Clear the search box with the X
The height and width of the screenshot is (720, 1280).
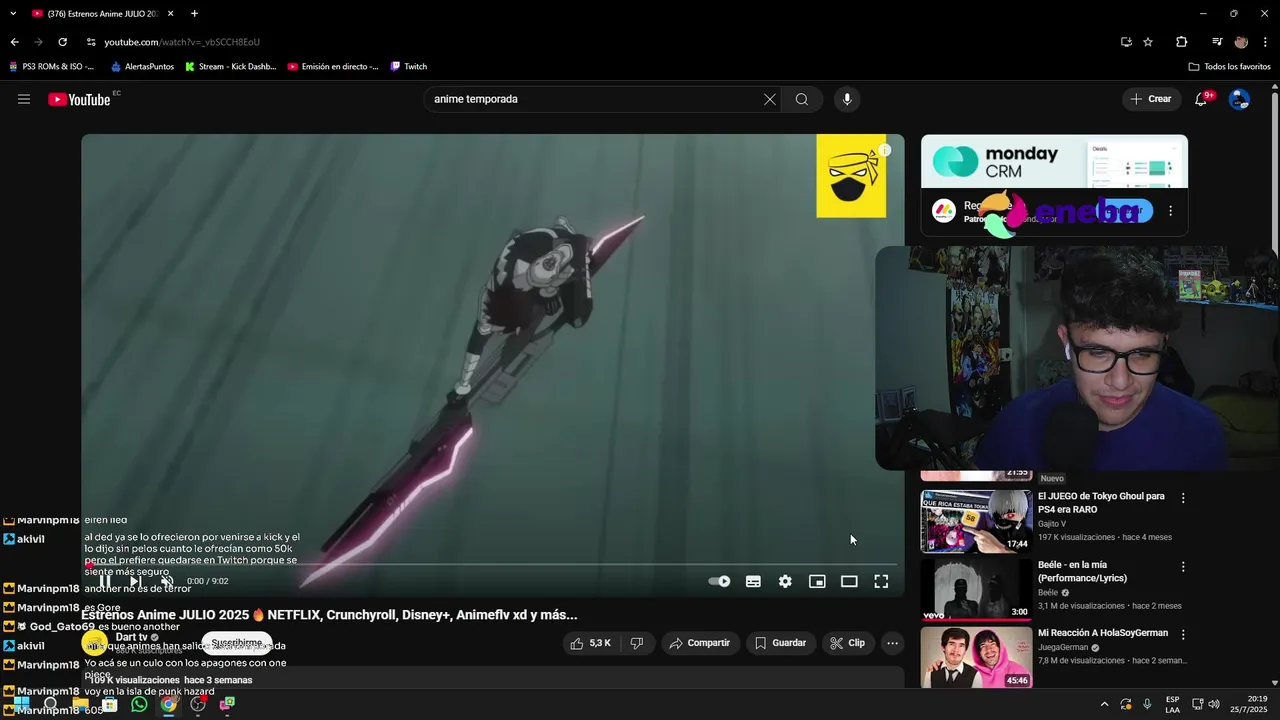point(769,99)
